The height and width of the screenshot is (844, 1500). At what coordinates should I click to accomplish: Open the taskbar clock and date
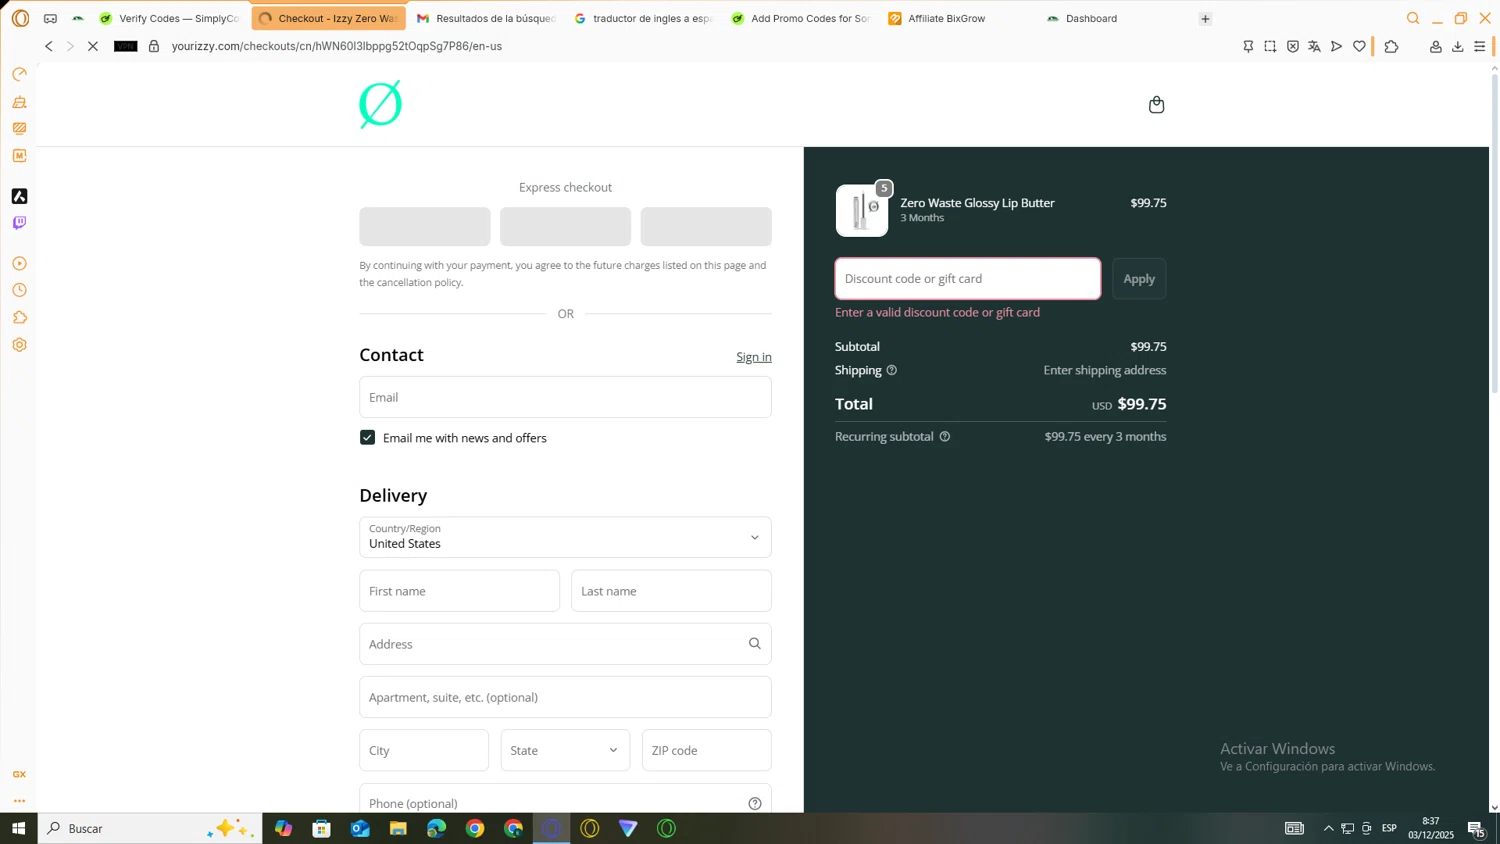[1431, 828]
